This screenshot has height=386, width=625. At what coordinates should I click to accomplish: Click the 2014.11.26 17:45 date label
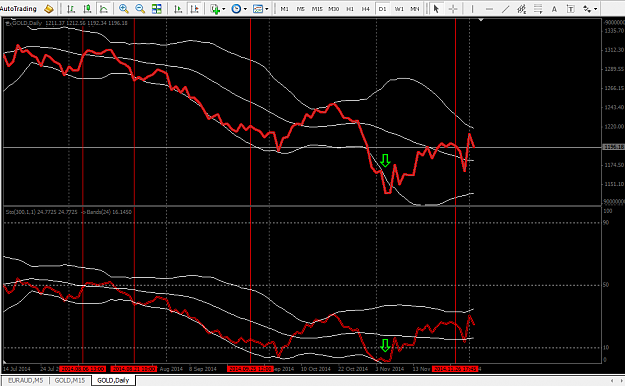[x=455, y=369]
